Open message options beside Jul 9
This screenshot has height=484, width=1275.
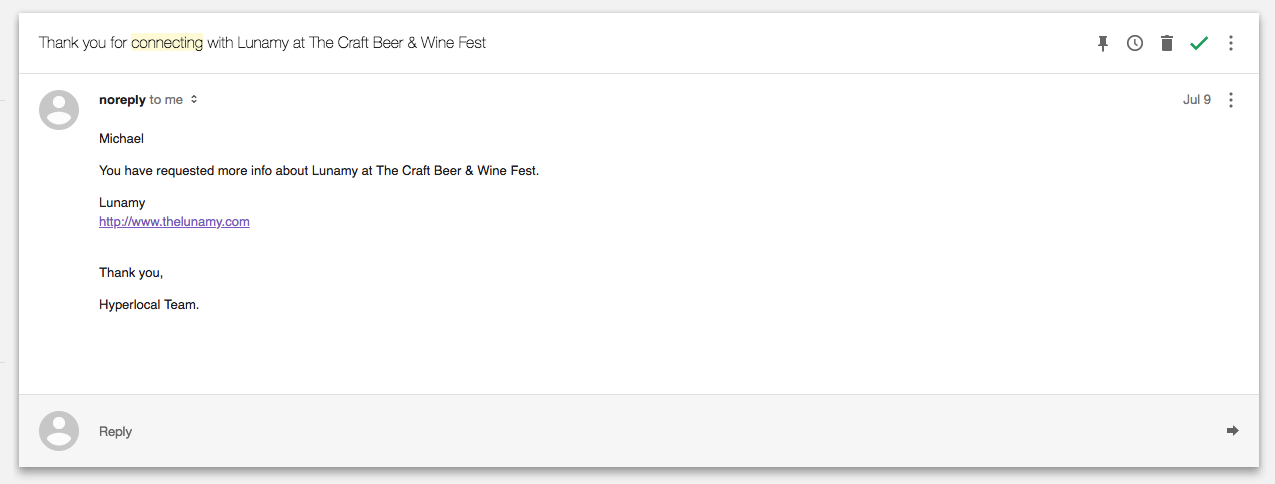1231,100
